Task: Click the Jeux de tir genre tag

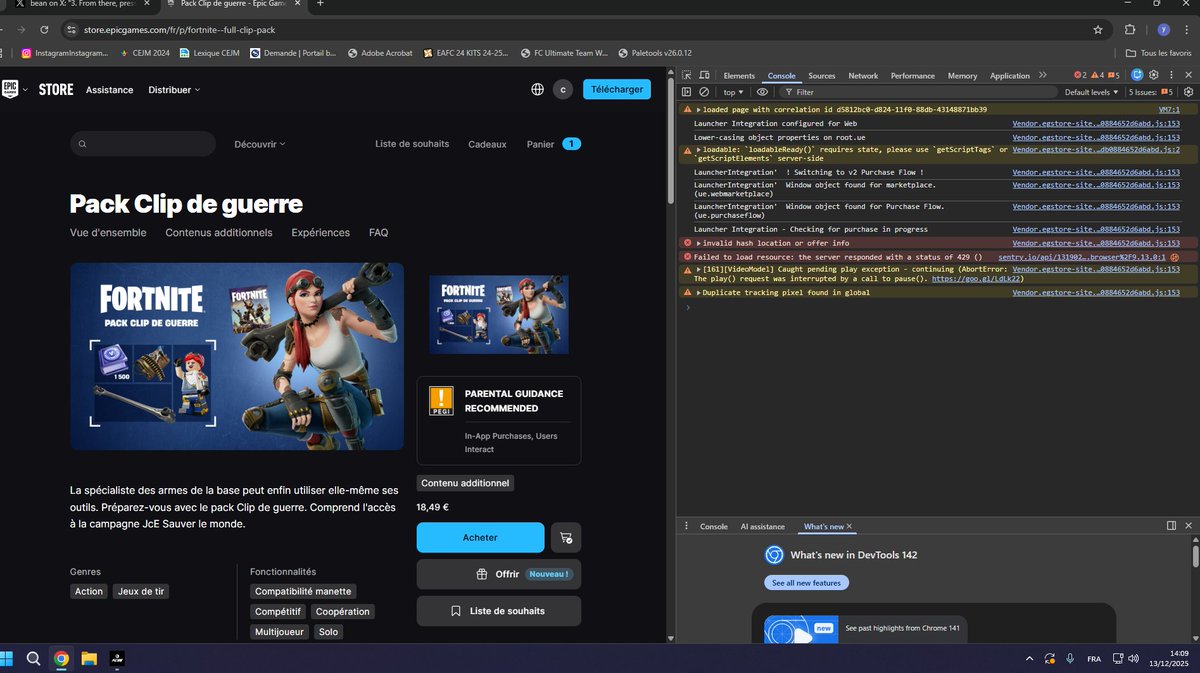Action: 142,591
